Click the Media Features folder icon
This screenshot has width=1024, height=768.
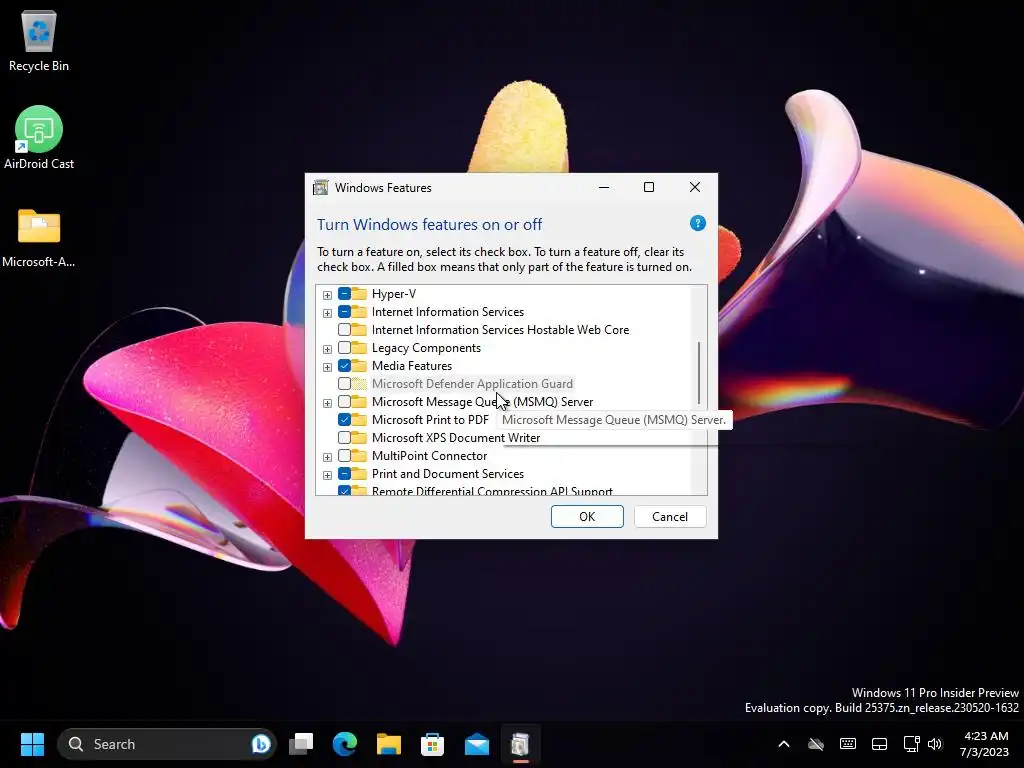pyautogui.click(x=359, y=366)
